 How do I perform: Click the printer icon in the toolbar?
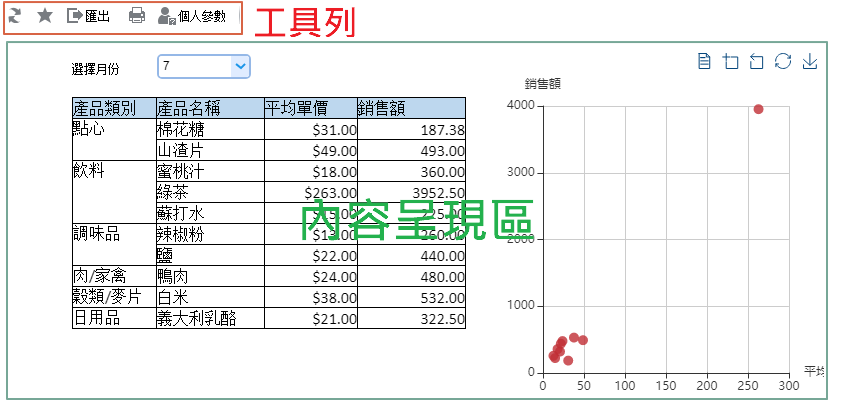click(137, 16)
